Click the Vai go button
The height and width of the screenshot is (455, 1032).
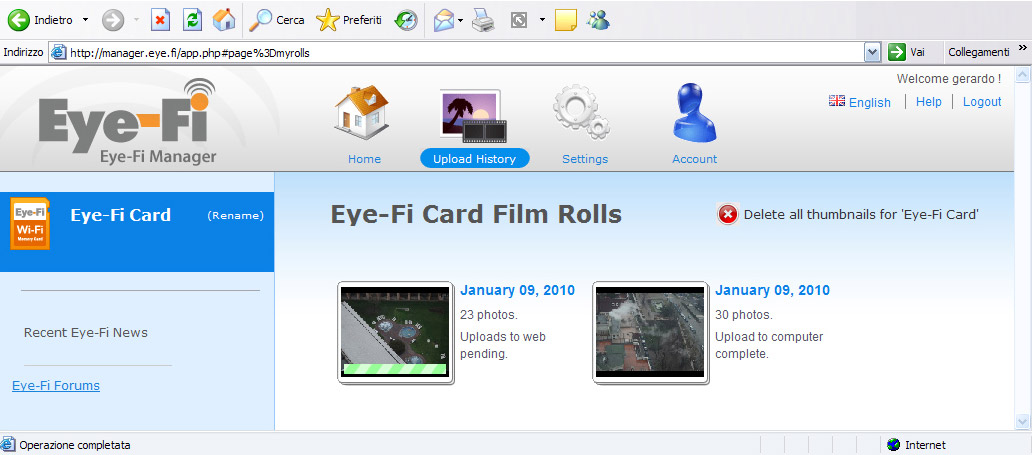click(907, 53)
